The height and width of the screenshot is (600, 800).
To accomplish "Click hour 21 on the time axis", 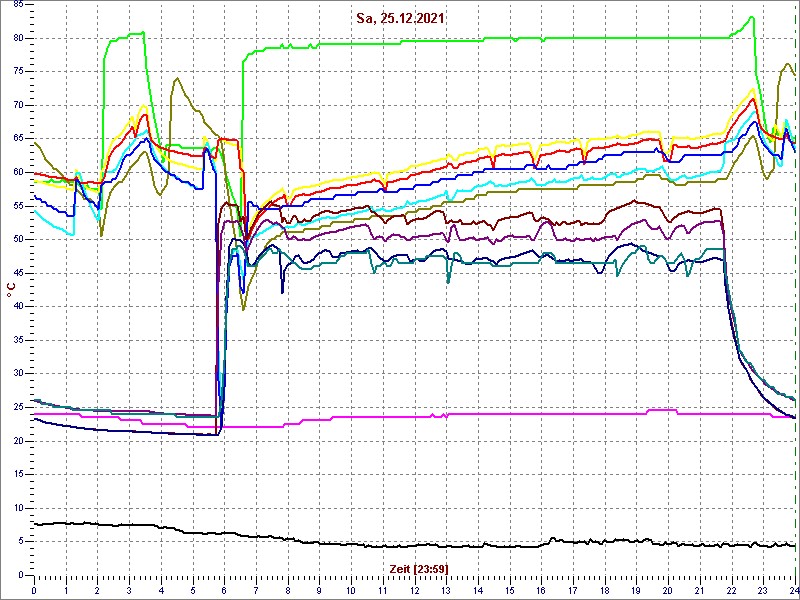I will 699,589.
